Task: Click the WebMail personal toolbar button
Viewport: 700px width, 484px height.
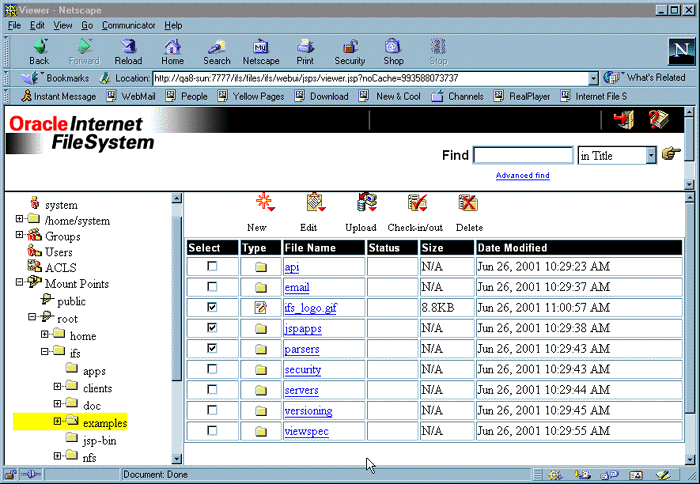Action: click(x=132, y=96)
